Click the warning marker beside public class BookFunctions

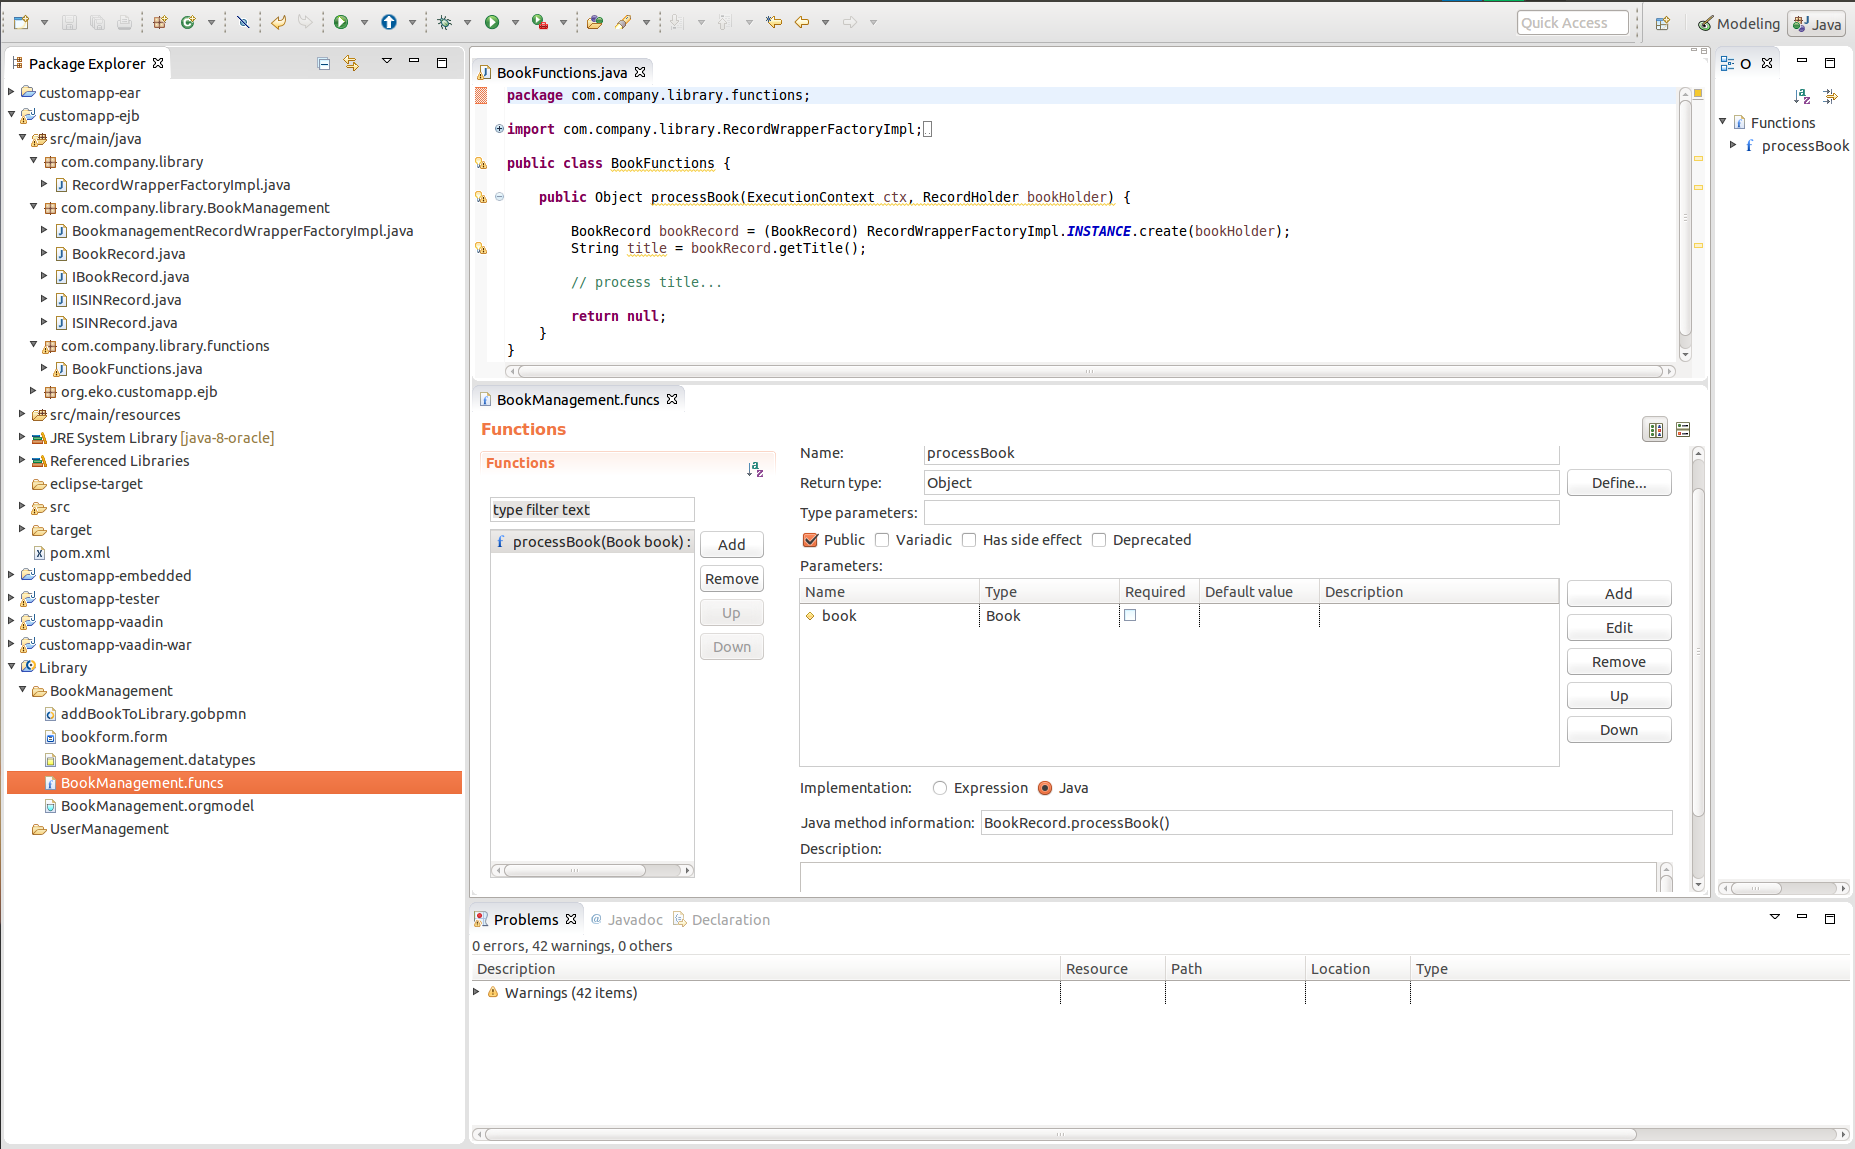481,163
